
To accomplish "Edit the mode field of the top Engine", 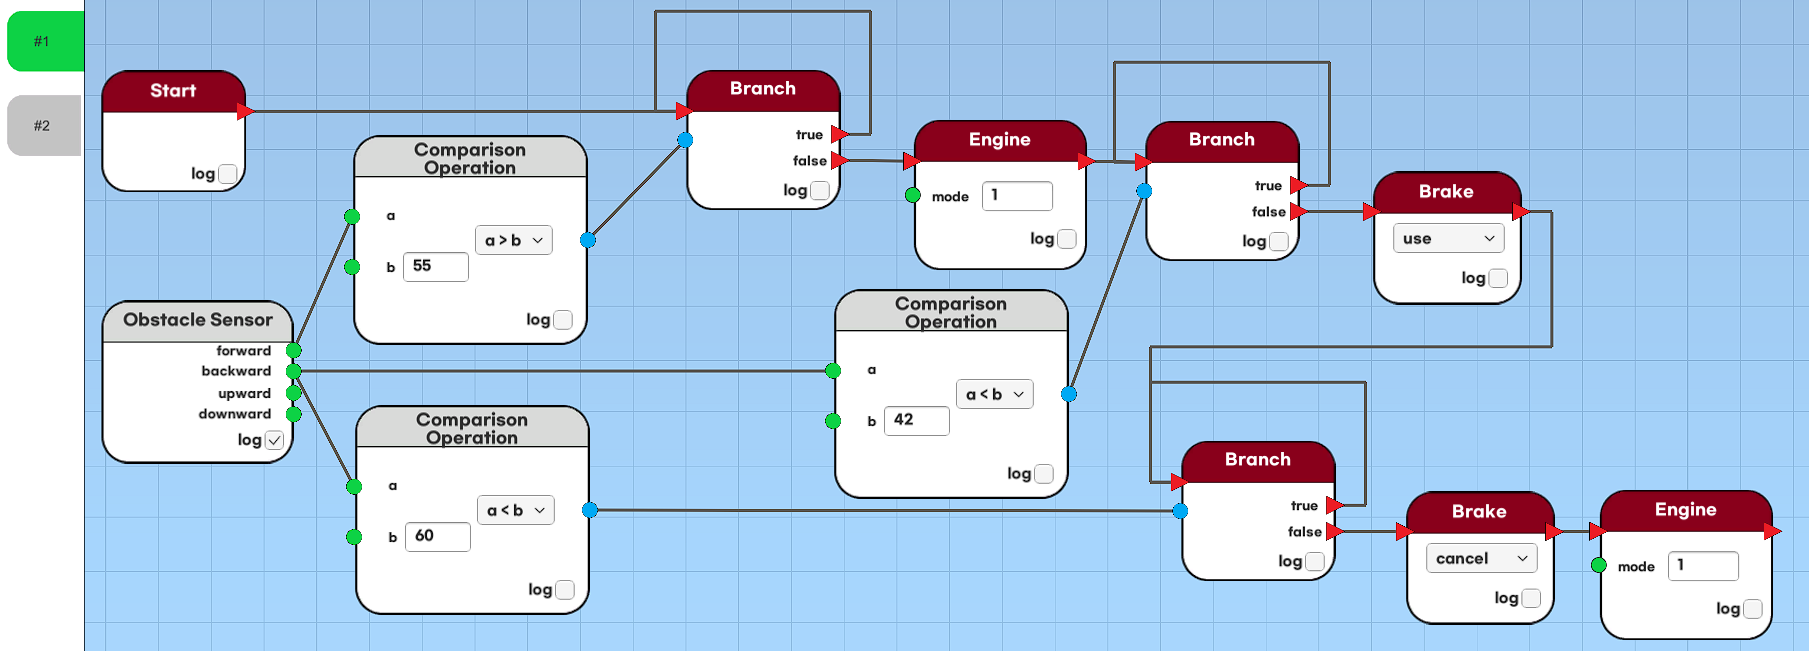I will coord(1017,195).
